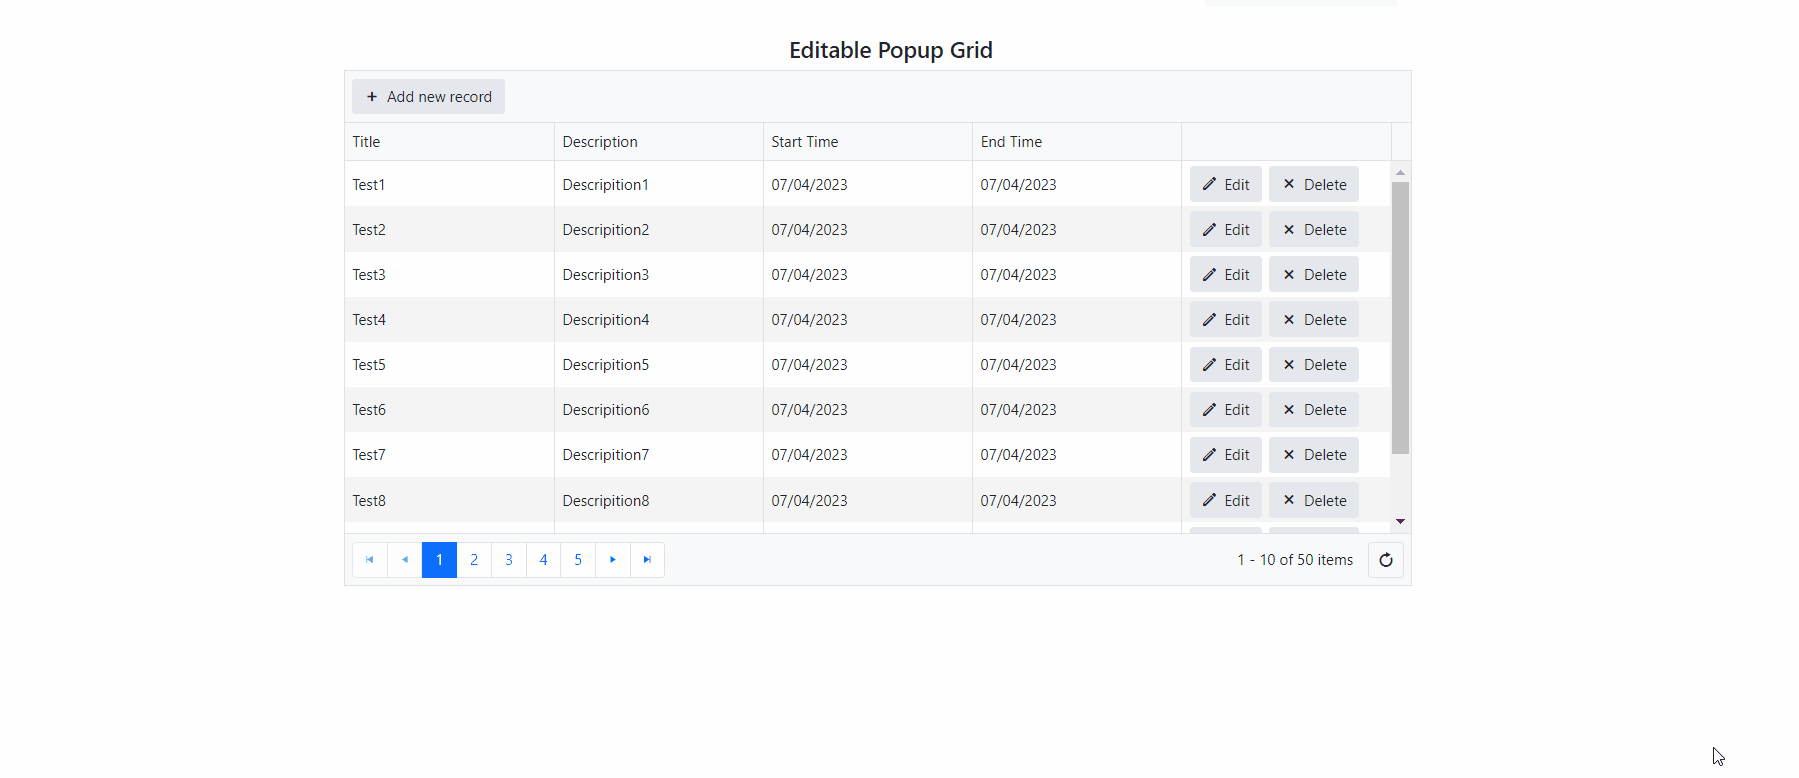Delete the Test1 row
The height and width of the screenshot is (778, 1799).
(x=1314, y=184)
